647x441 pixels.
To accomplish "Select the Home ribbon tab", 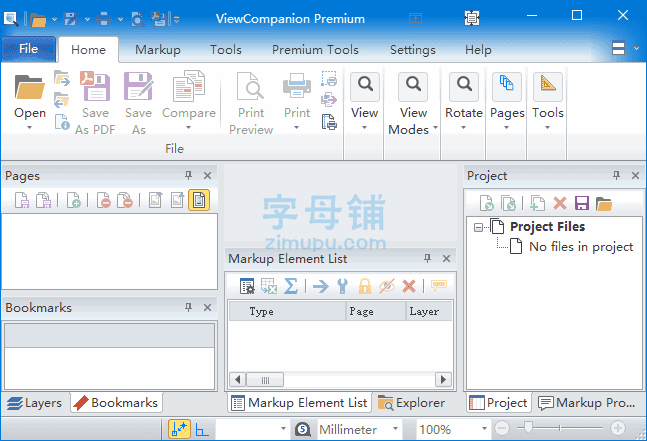I will [88, 50].
